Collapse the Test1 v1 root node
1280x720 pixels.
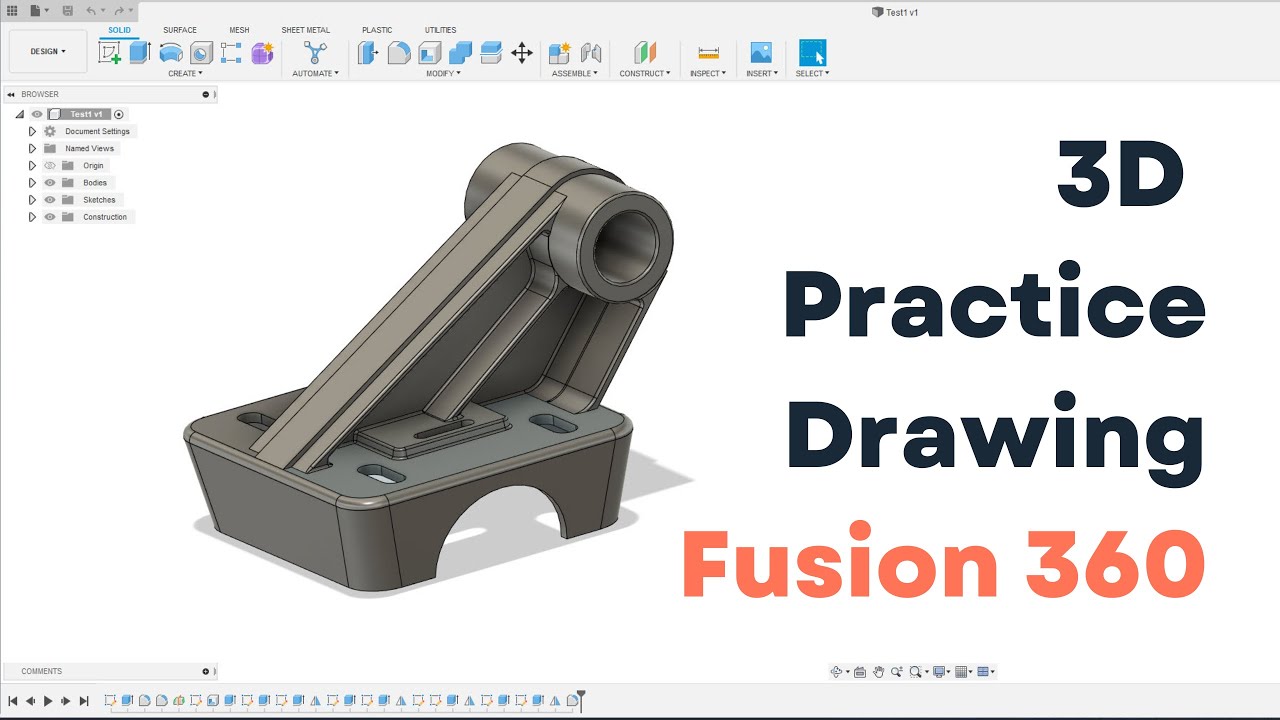pos(19,114)
